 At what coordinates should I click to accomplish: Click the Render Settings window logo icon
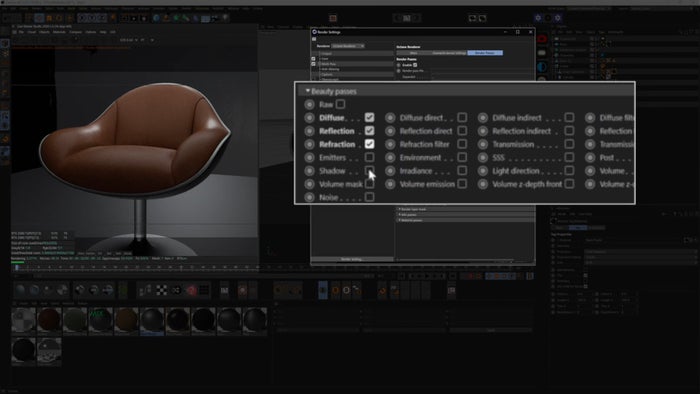coord(314,32)
